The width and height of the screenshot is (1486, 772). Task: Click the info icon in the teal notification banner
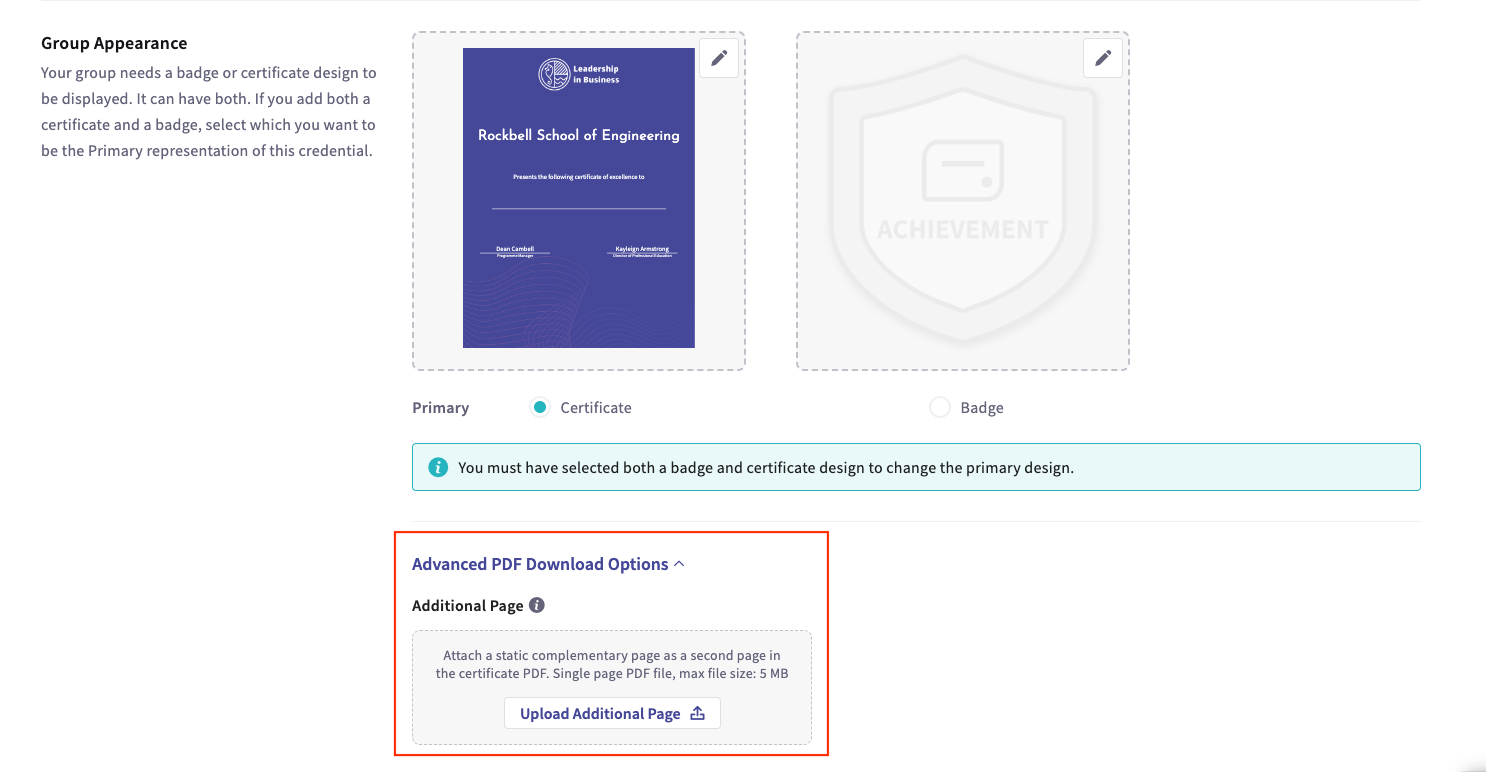437,466
